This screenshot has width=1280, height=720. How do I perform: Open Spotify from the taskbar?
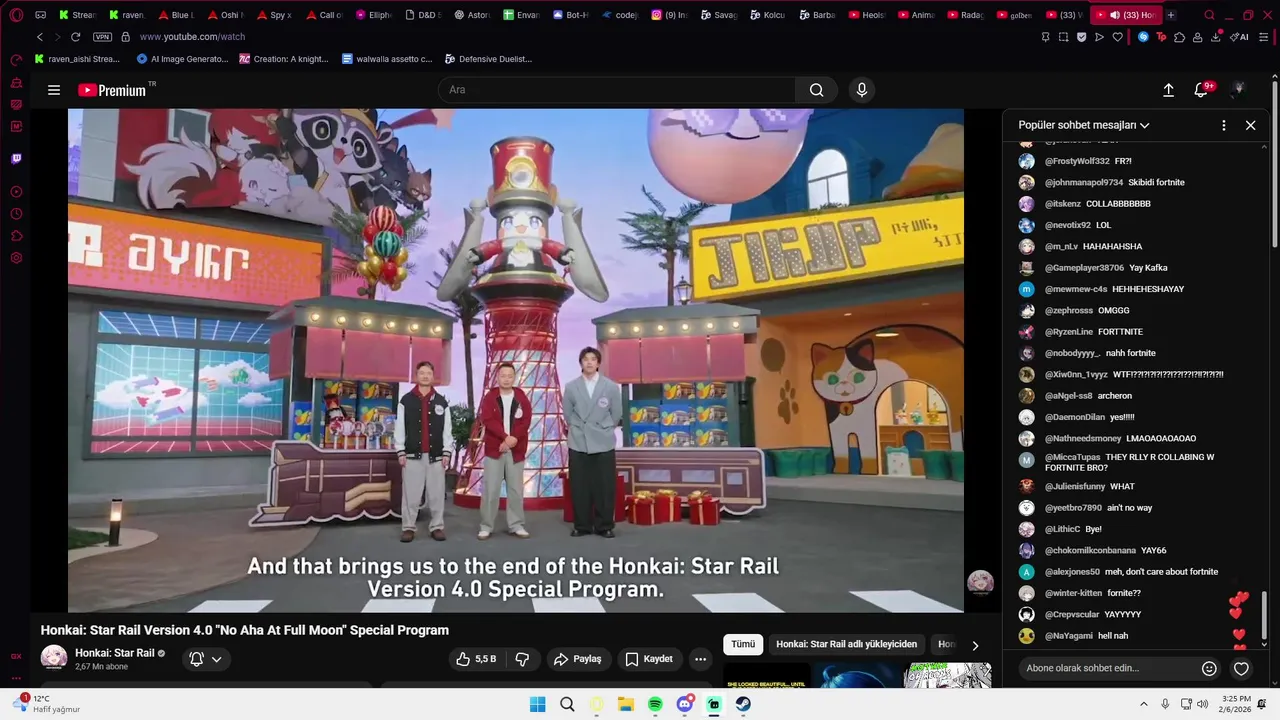(655, 704)
